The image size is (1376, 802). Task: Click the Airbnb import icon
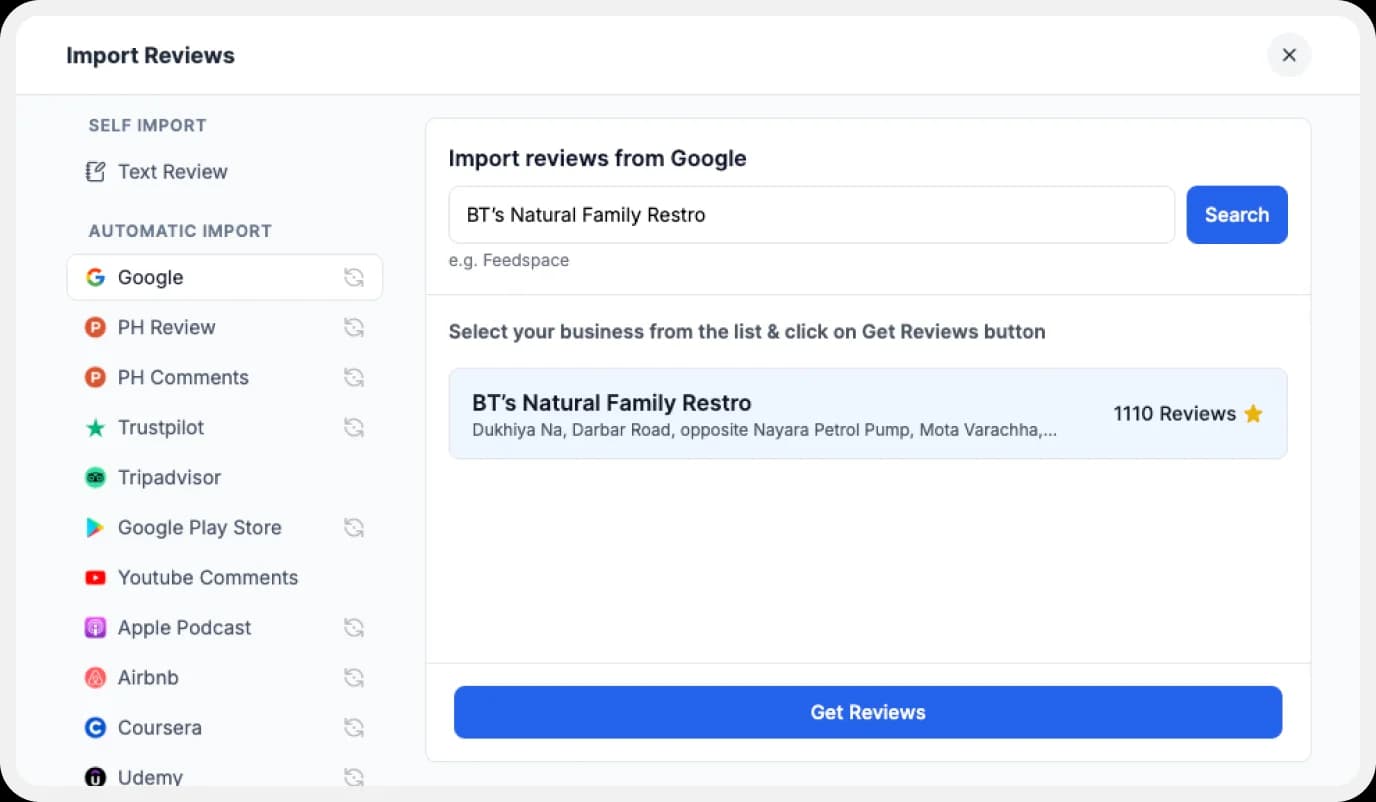95,677
